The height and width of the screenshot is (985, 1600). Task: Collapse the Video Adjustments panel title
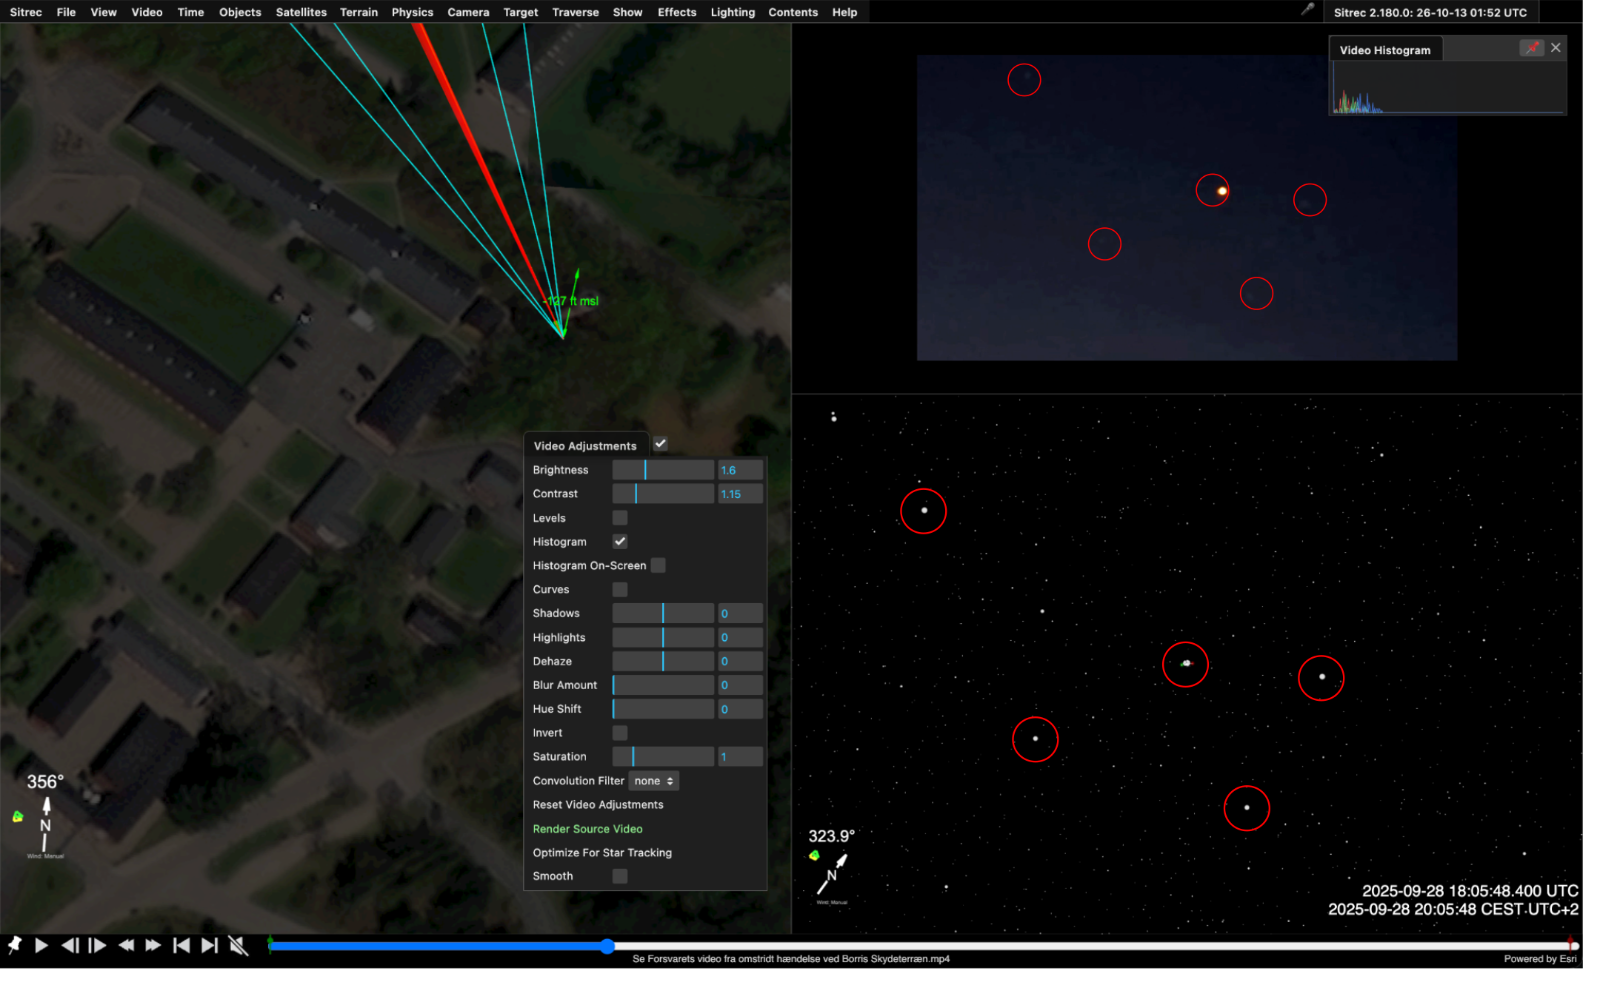point(585,446)
